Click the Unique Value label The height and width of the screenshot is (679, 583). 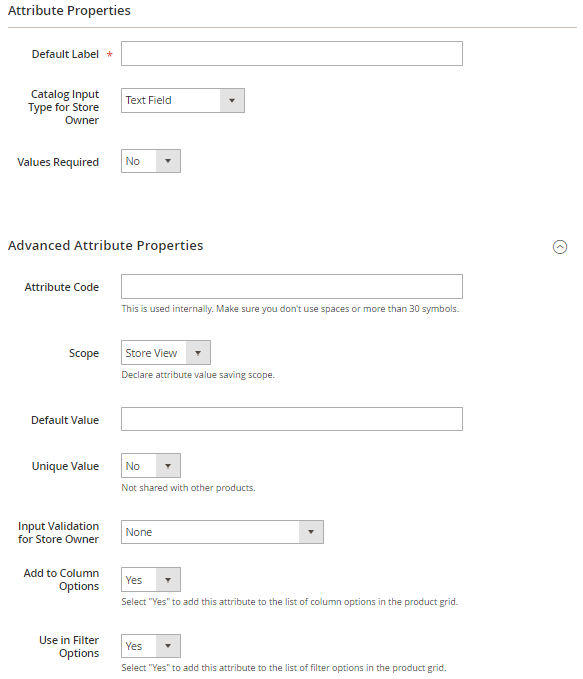coord(65,466)
